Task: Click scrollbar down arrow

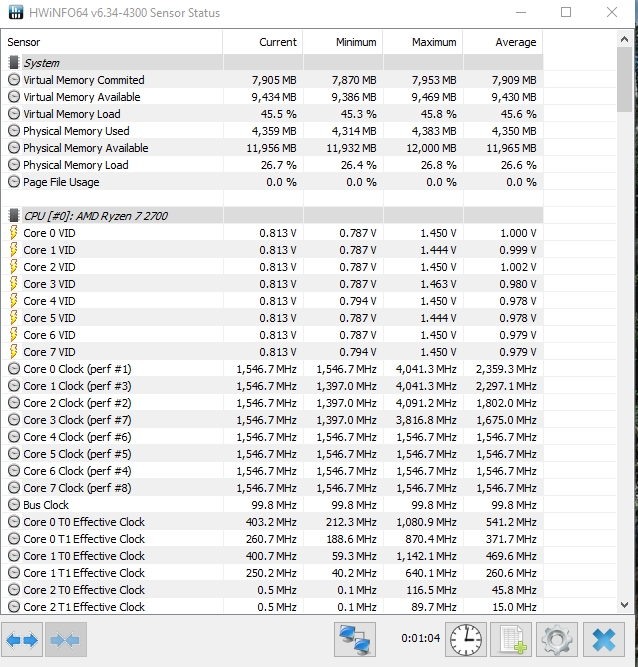Action: 624,604
